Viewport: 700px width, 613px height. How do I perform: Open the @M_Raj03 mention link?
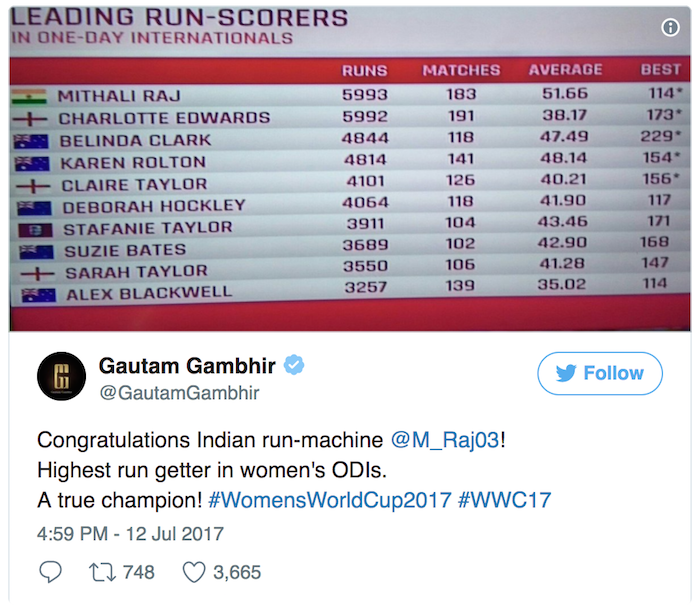pyautogui.click(x=447, y=441)
